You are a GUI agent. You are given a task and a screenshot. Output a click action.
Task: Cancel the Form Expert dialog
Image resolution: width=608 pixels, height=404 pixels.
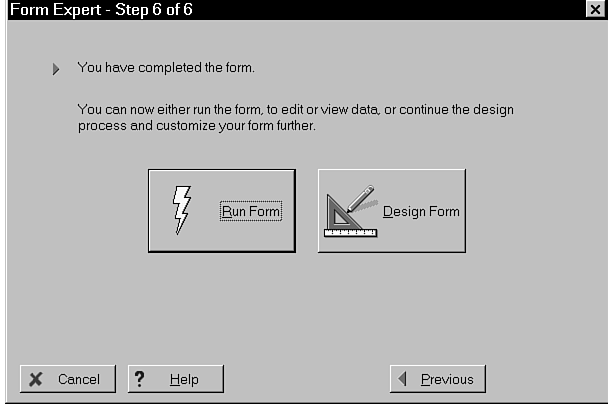coord(67,379)
